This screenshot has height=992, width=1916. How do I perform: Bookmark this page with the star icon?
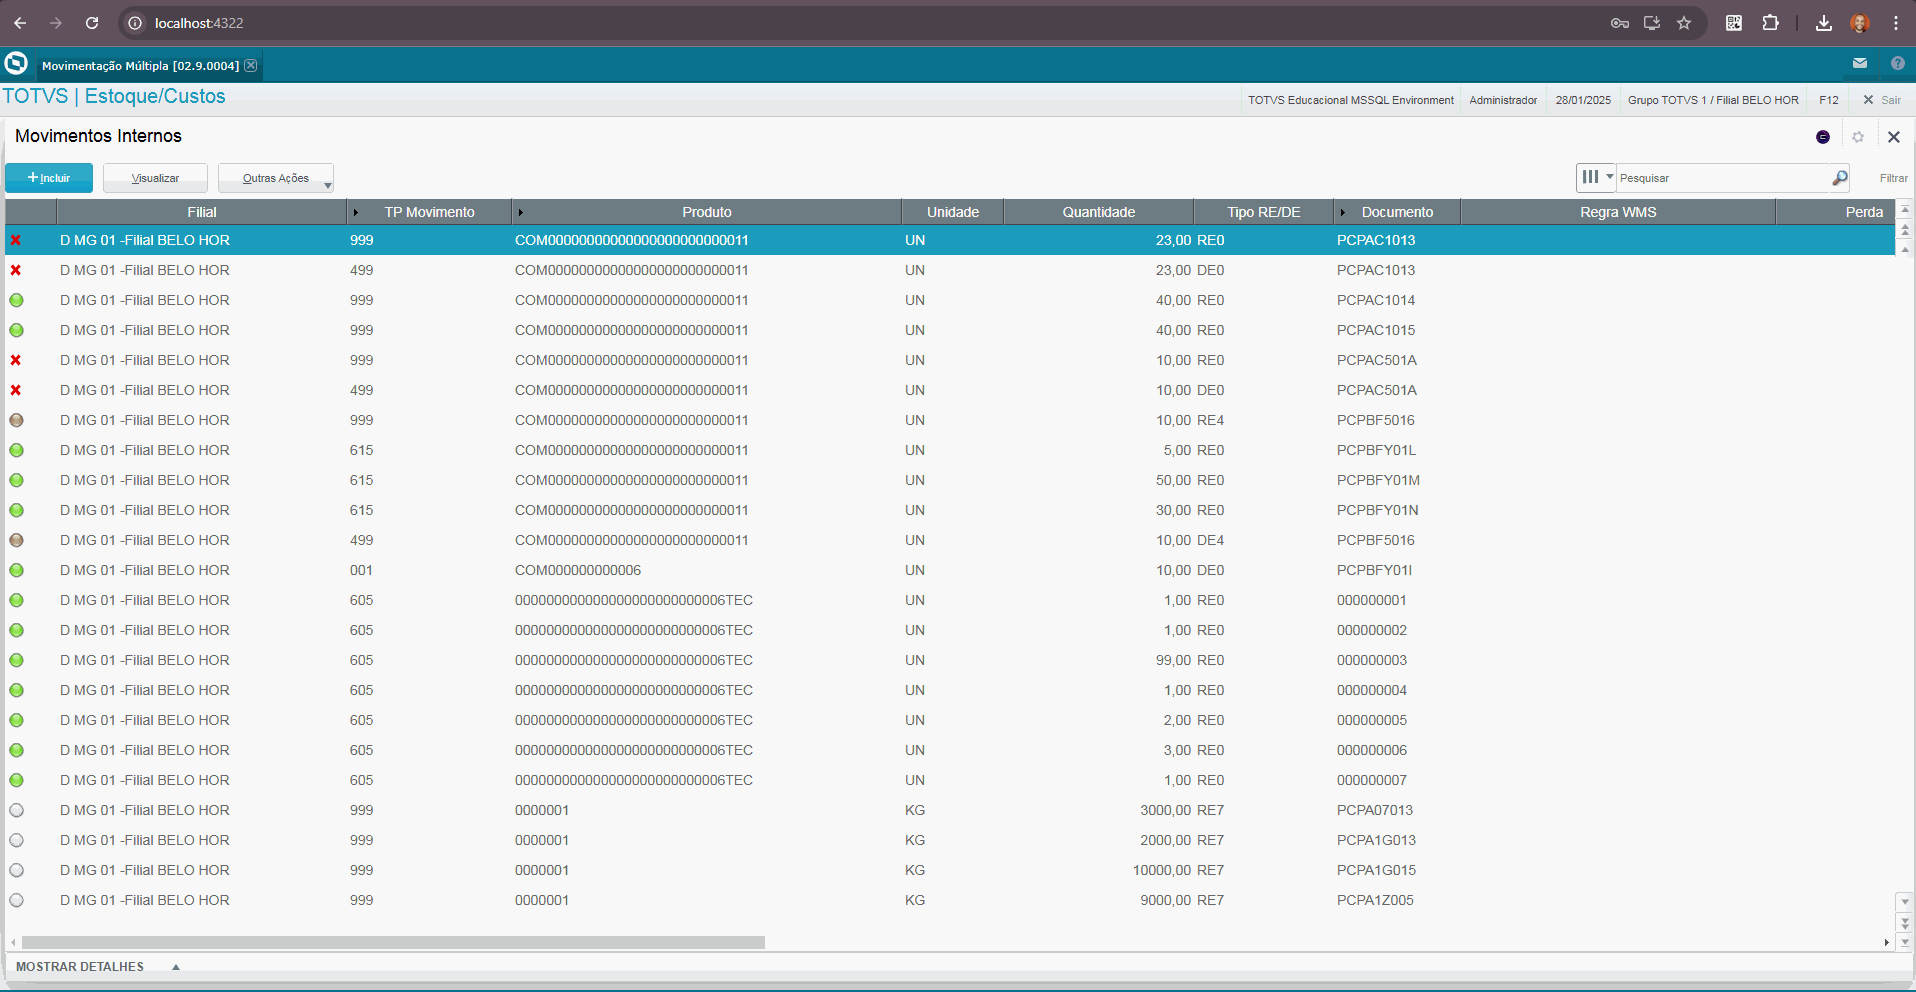coord(1684,23)
